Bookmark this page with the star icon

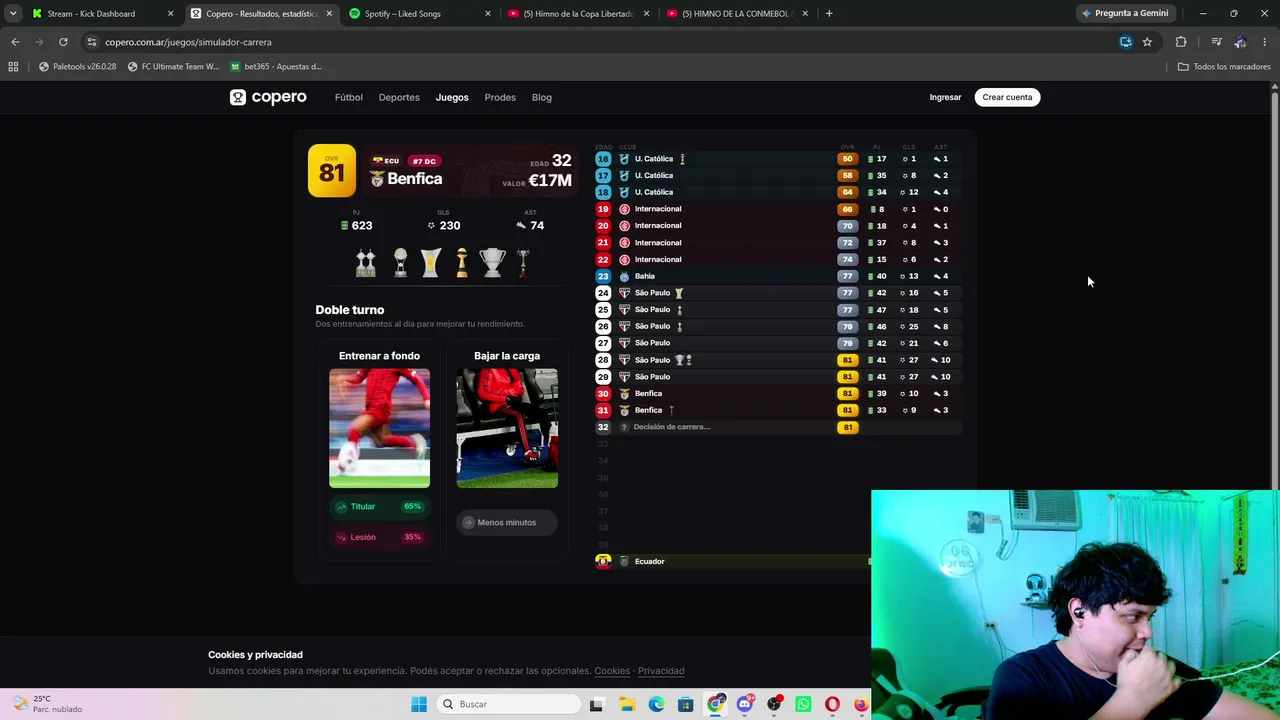[x=1147, y=42]
